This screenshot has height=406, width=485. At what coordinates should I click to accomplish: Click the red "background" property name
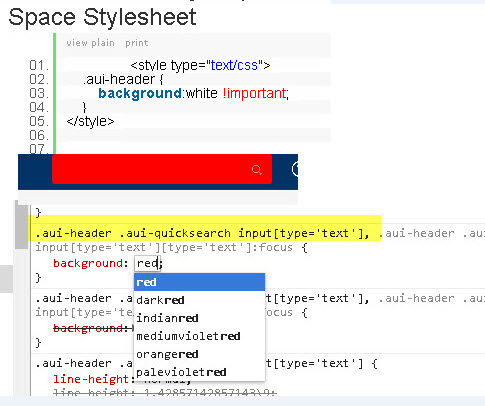[88, 263]
